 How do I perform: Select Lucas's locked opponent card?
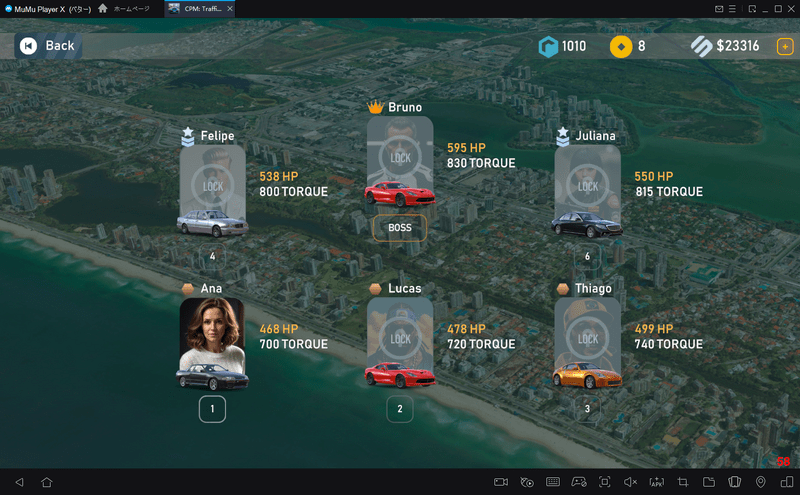(400, 342)
